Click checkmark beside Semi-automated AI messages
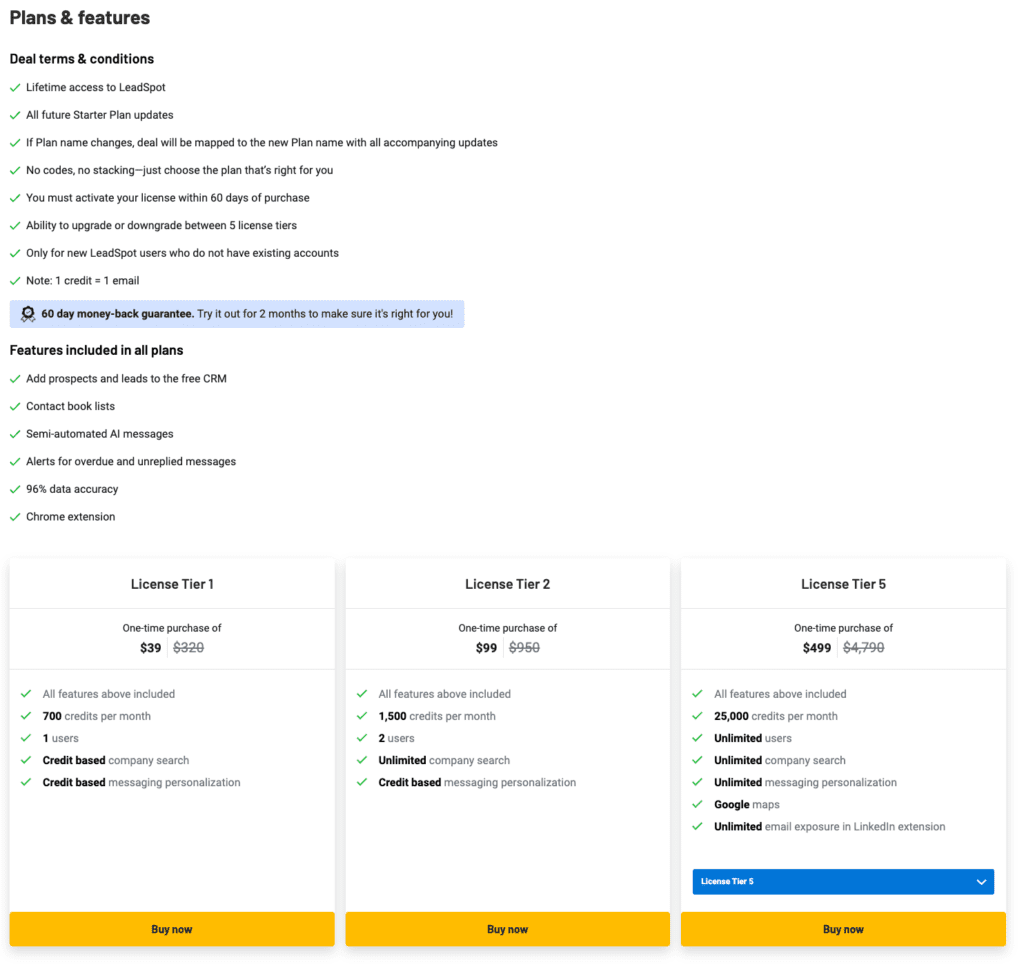The image size is (1024, 965). [15, 434]
